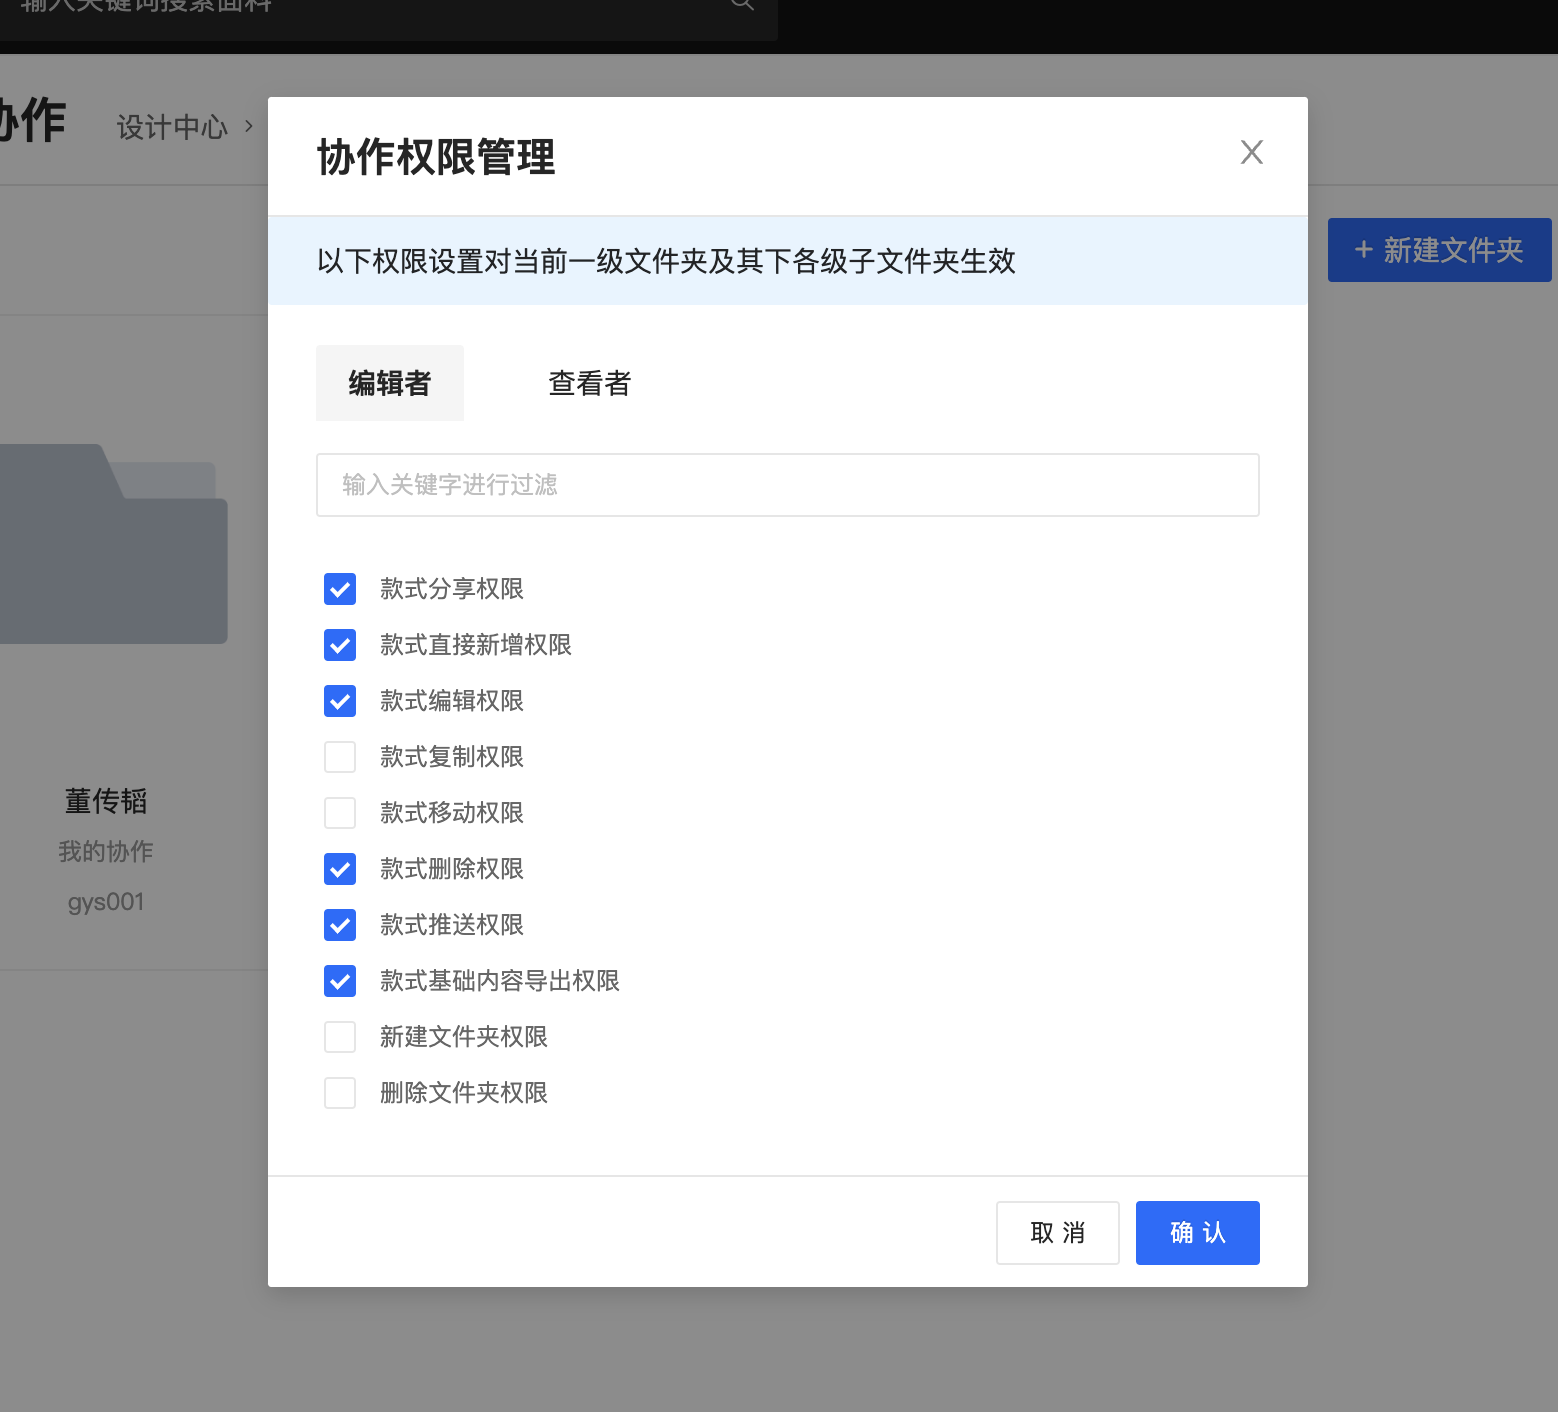Viewport: 1558px width, 1412px height.
Task: Click the search magnifier icon in top bar
Action: (x=742, y=4)
